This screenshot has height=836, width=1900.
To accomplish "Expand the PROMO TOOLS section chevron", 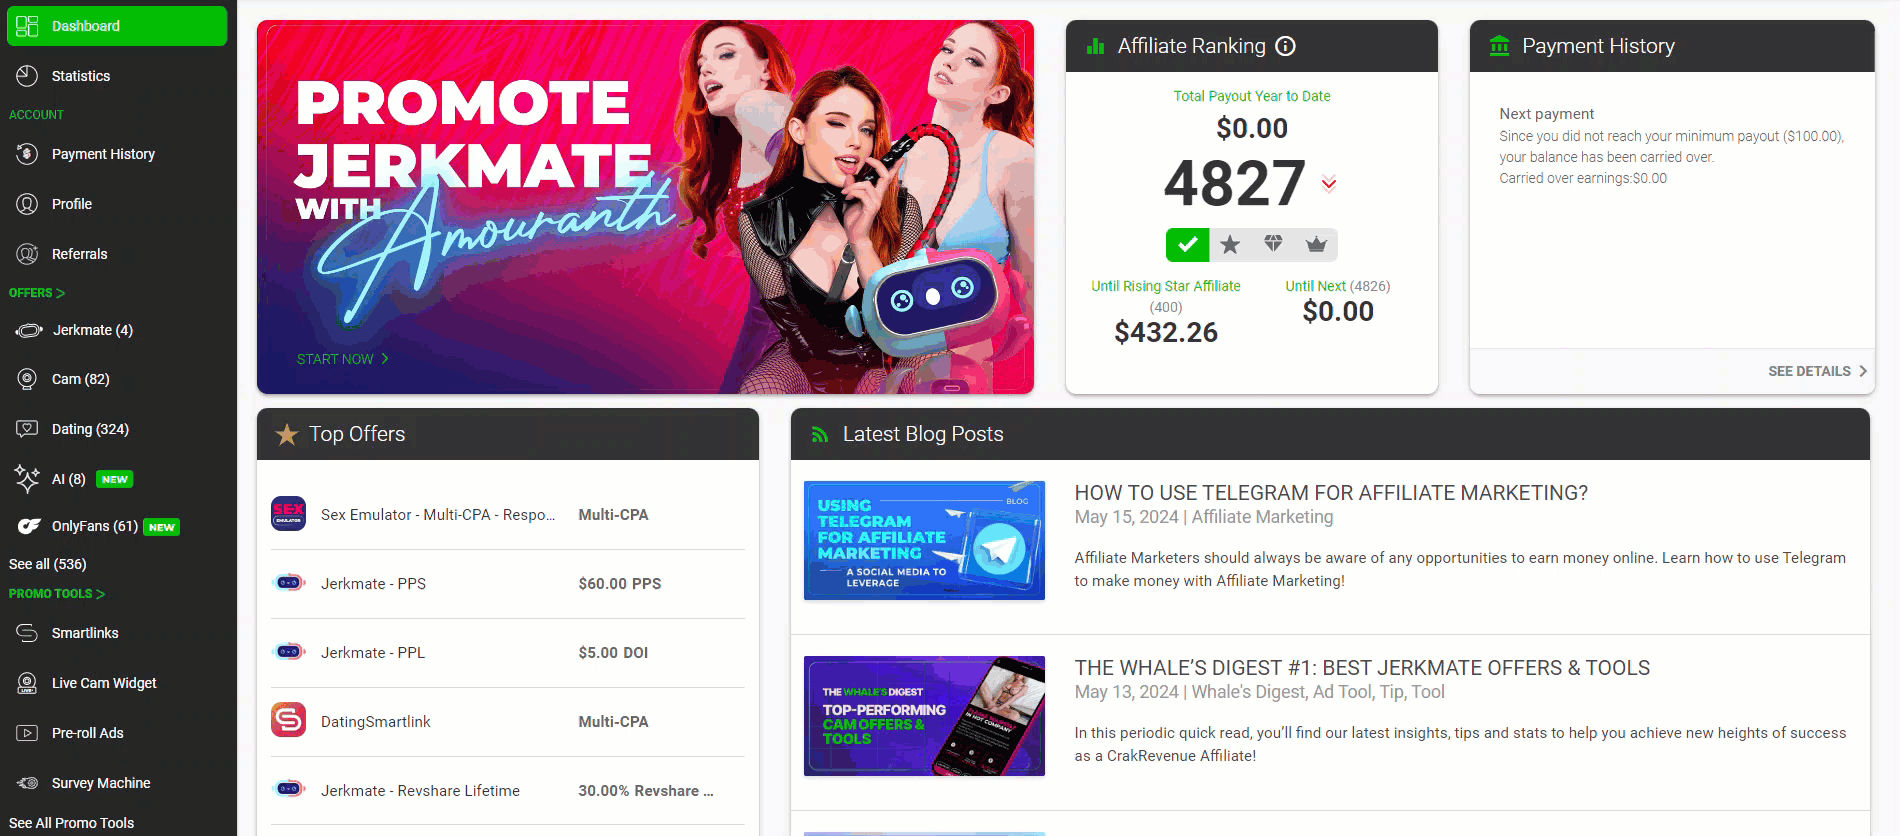I will click(100, 594).
